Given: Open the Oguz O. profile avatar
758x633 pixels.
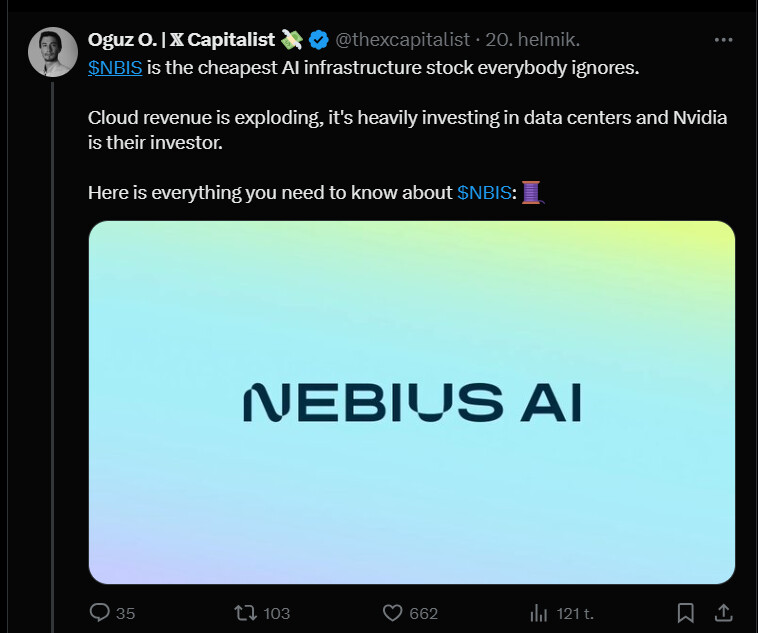Looking at the screenshot, I should pos(48,52).
